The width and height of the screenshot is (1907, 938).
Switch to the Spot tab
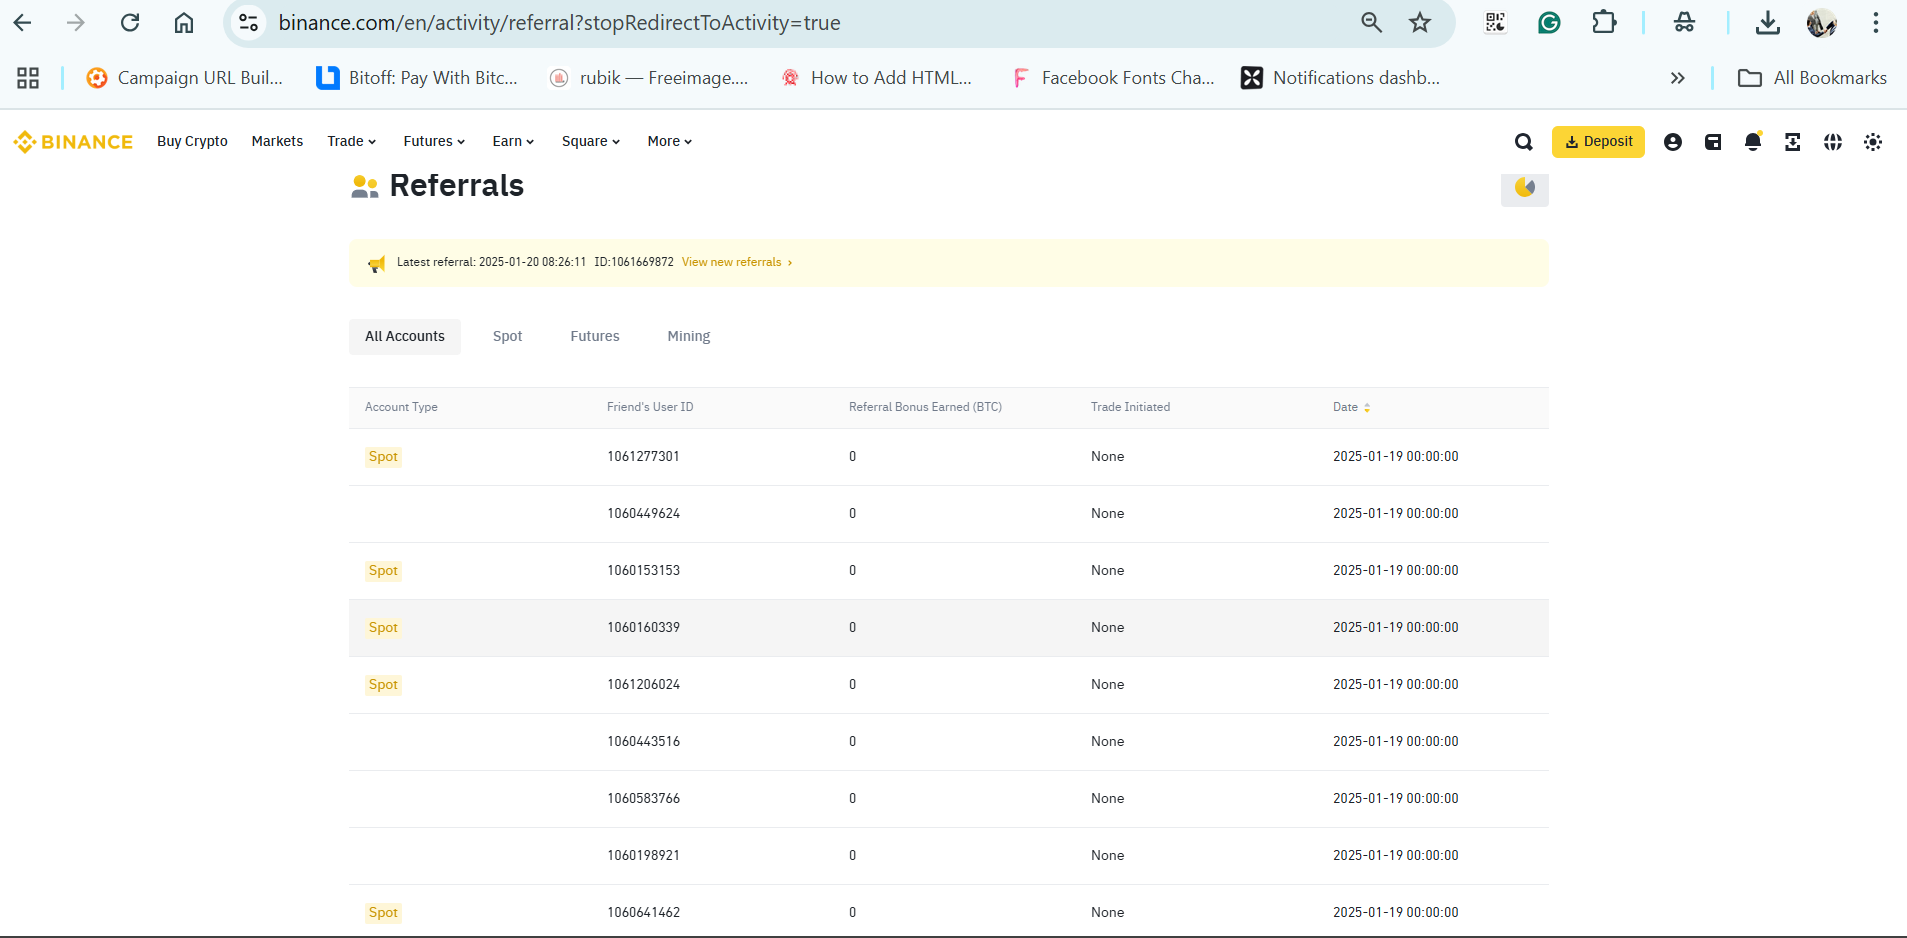[507, 336]
